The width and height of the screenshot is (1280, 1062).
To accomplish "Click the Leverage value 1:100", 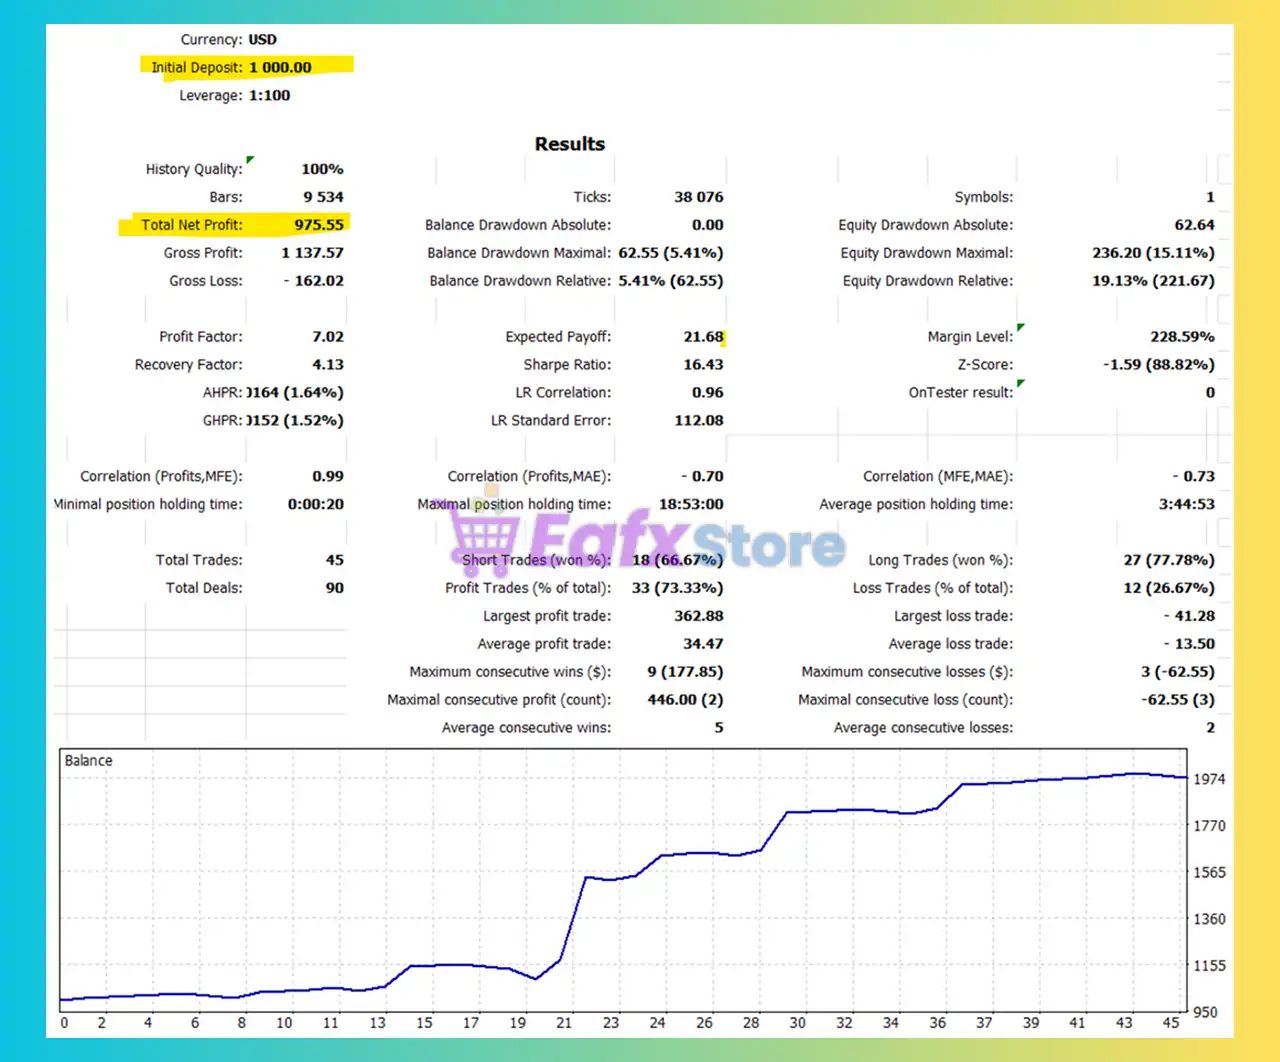I will [269, 96].
